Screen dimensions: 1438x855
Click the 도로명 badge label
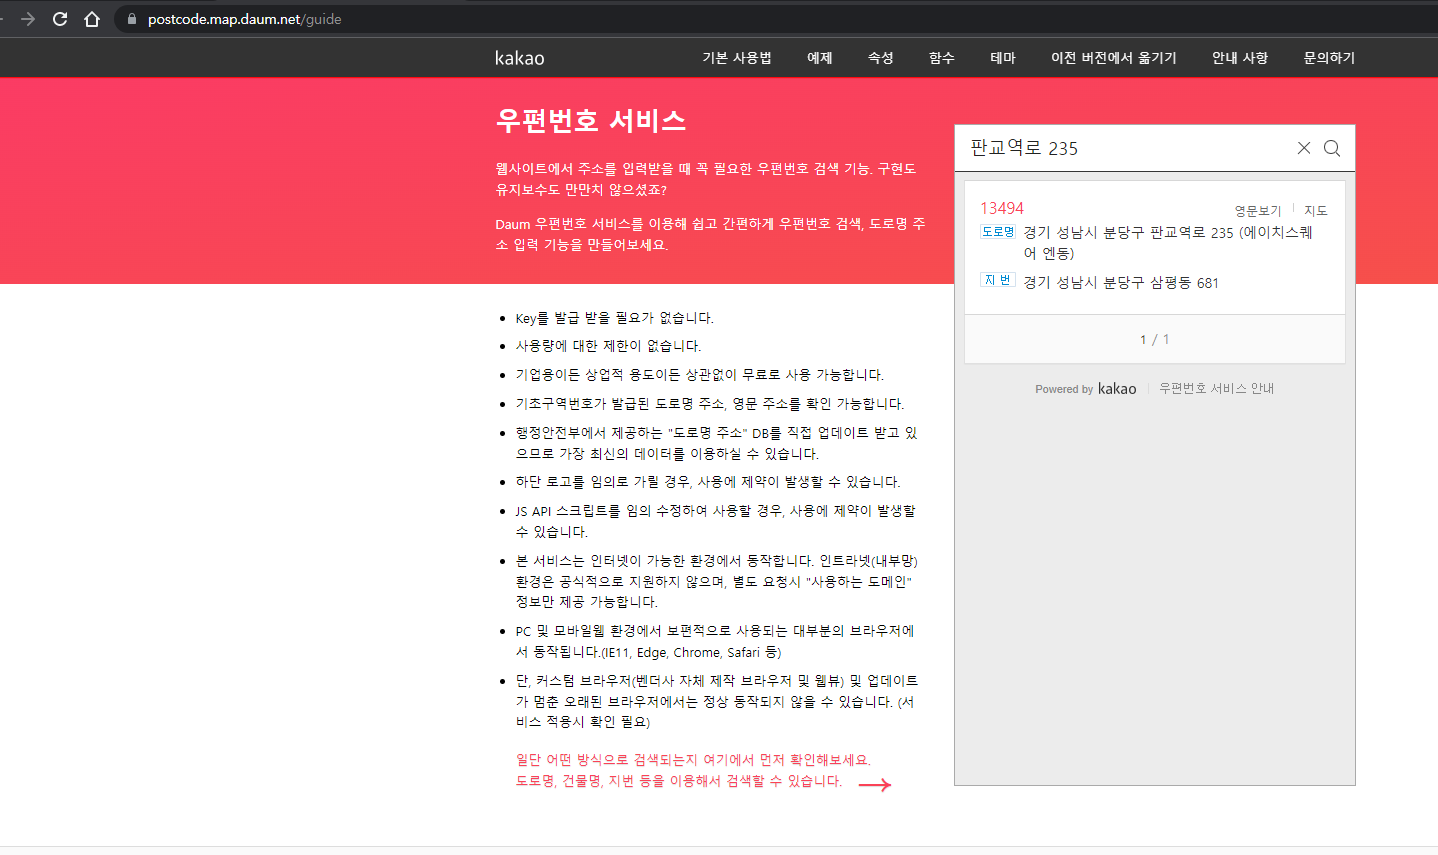(x=998, y=232)
